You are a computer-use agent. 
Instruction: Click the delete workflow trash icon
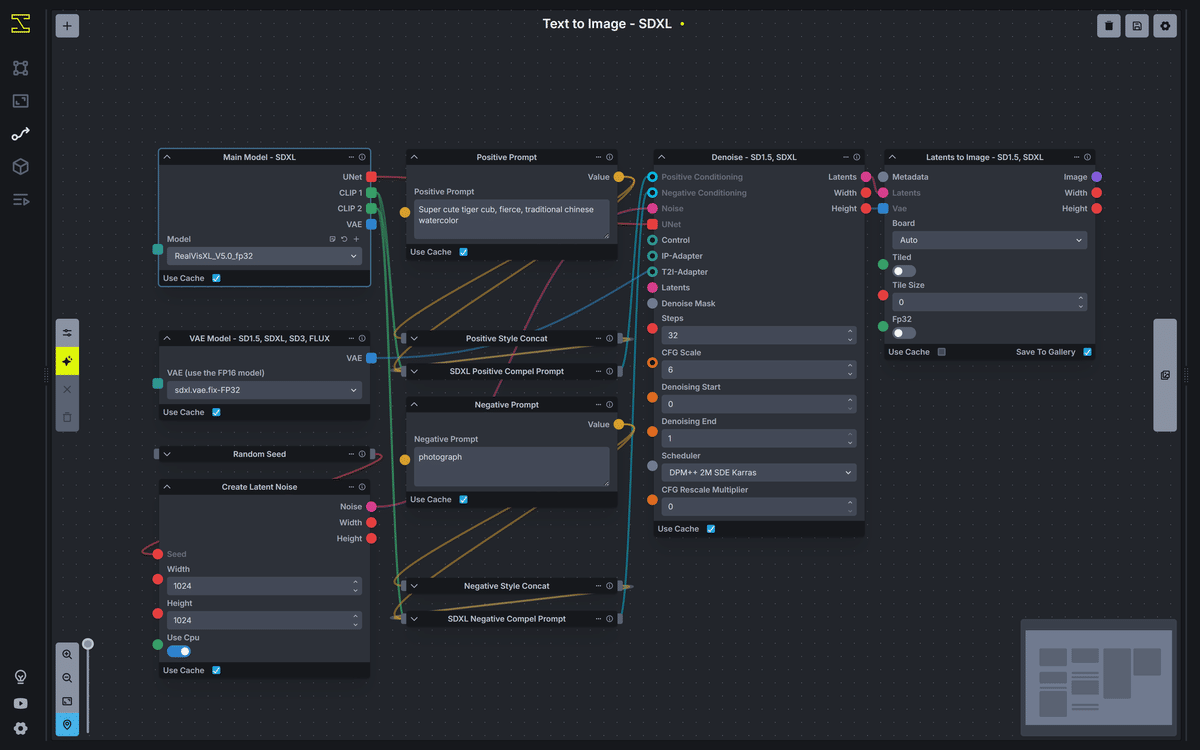[1108, 26]
